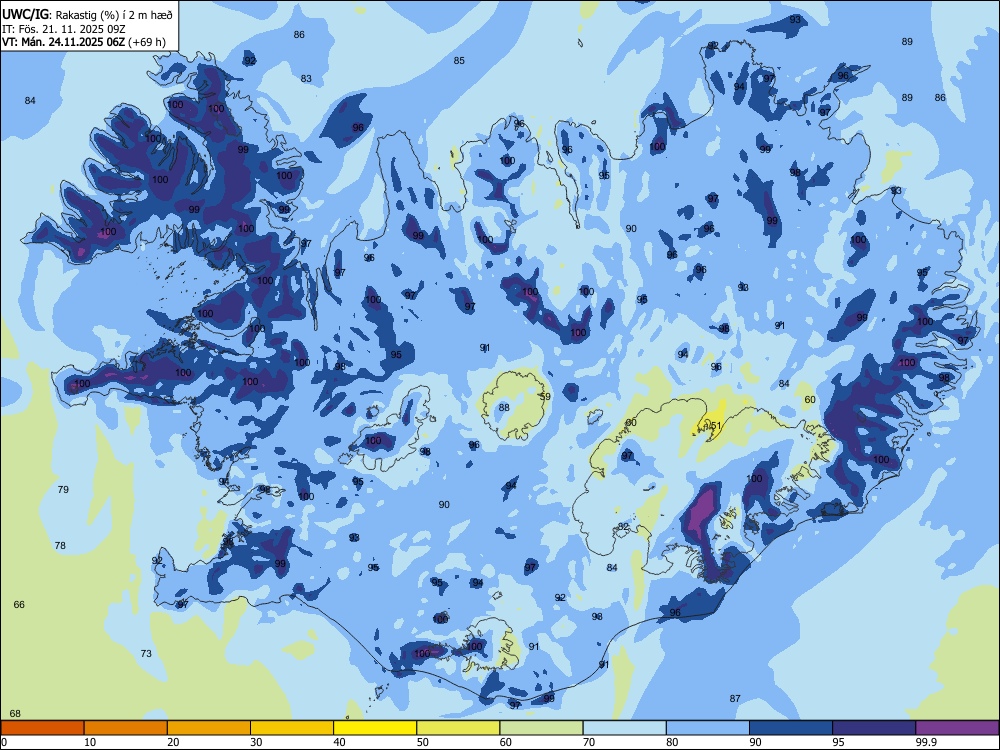Viewport: 1000px width, 750px height.
Task: Select the bright yellow 40–50 legend swatch
Action: point(375,728)
